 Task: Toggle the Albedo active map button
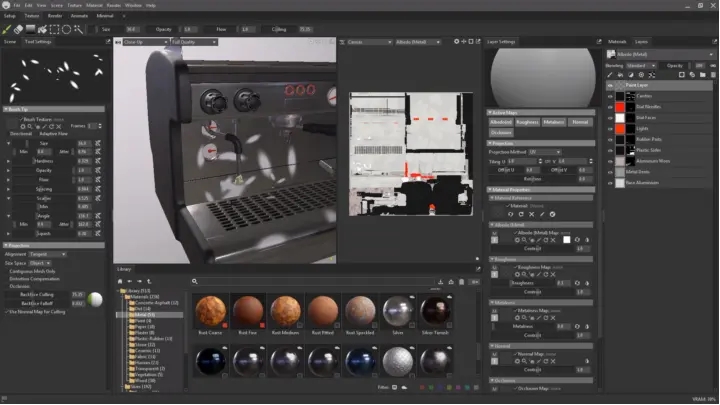pos(501,122)
